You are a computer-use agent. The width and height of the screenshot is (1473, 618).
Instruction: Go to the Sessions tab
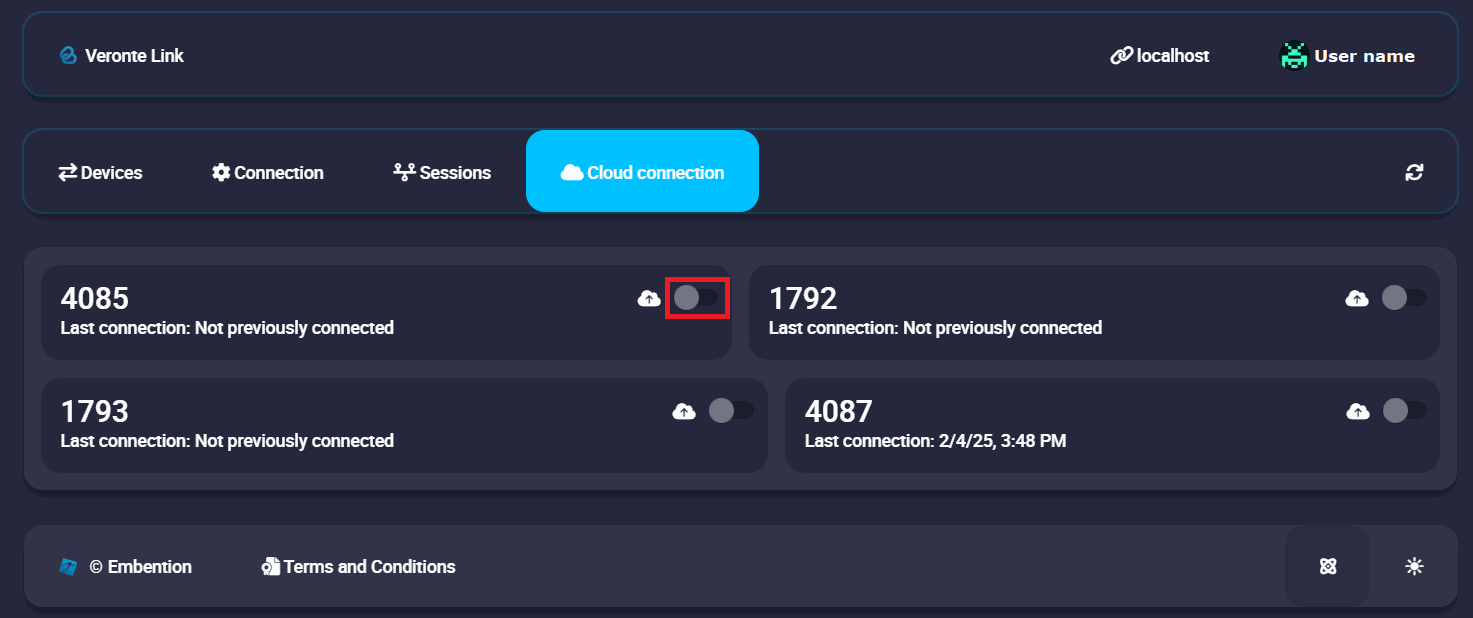pyautogui.click(x=442, y=172)
